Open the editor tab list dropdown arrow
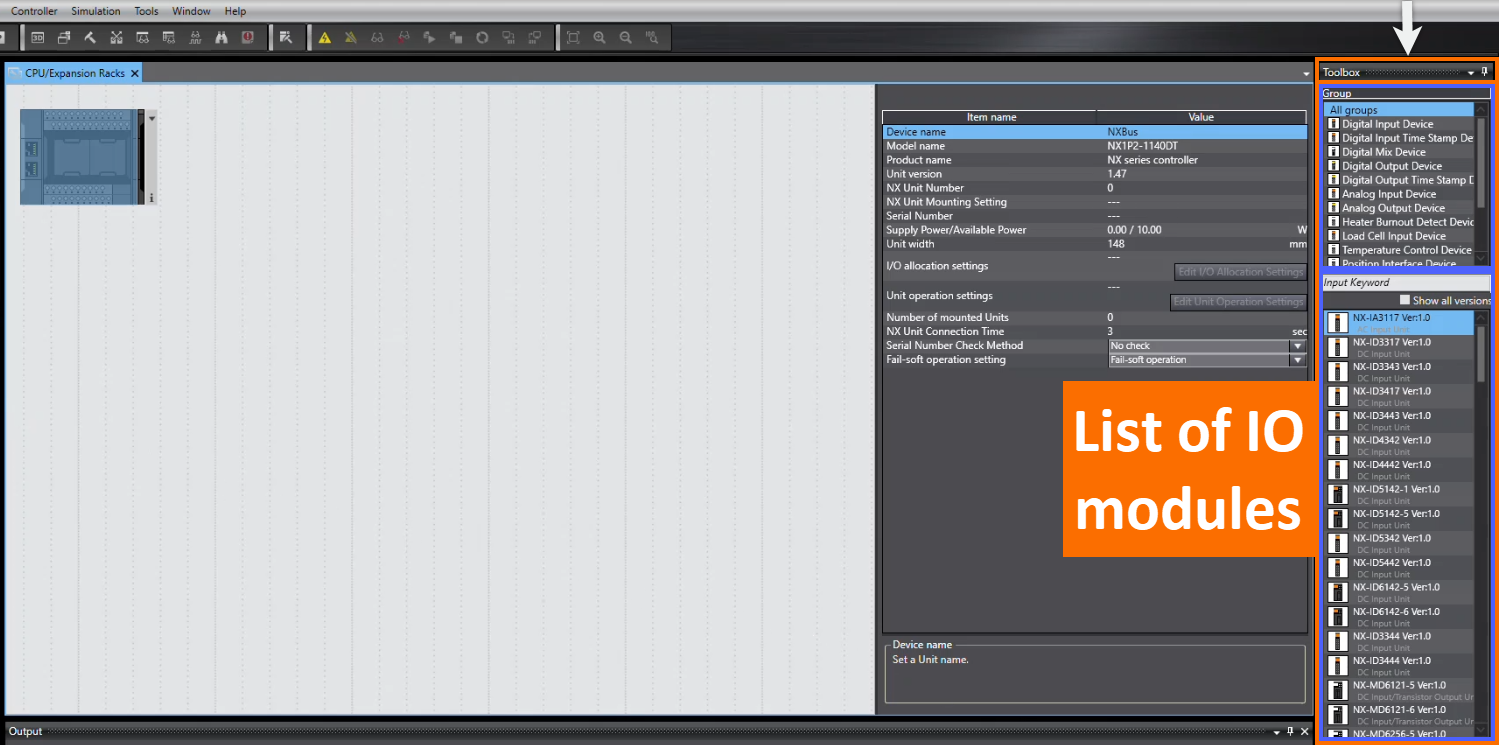This screenshot has width=1499, height=745. (1306, 74)
